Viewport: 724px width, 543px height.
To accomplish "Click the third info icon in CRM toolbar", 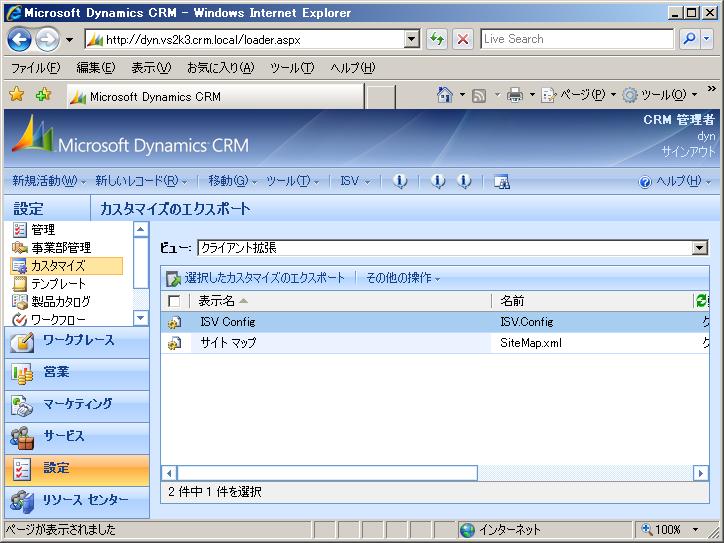I will pos(464,181).
